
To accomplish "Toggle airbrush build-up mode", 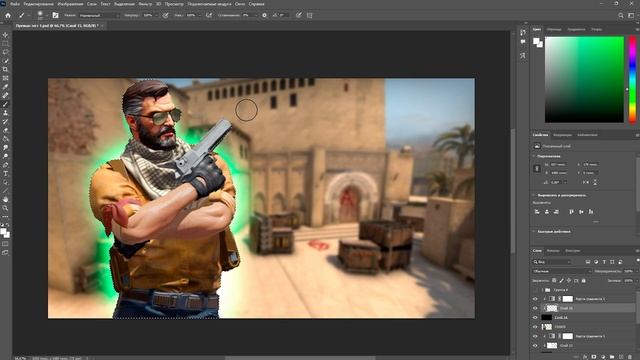I will point(209,15).
